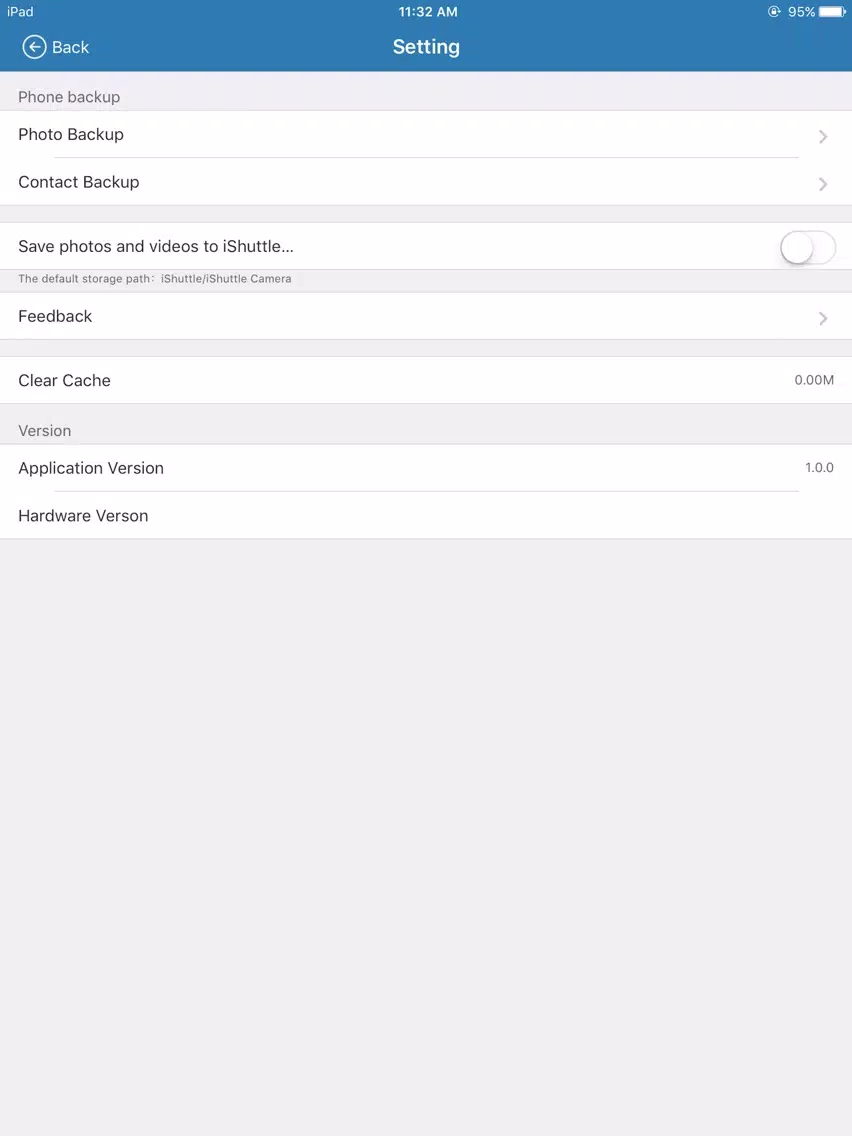The width and height of the screenshot is (852, 1136).
Task: Click the 0.00M cache size value
Action: point(814,380)
